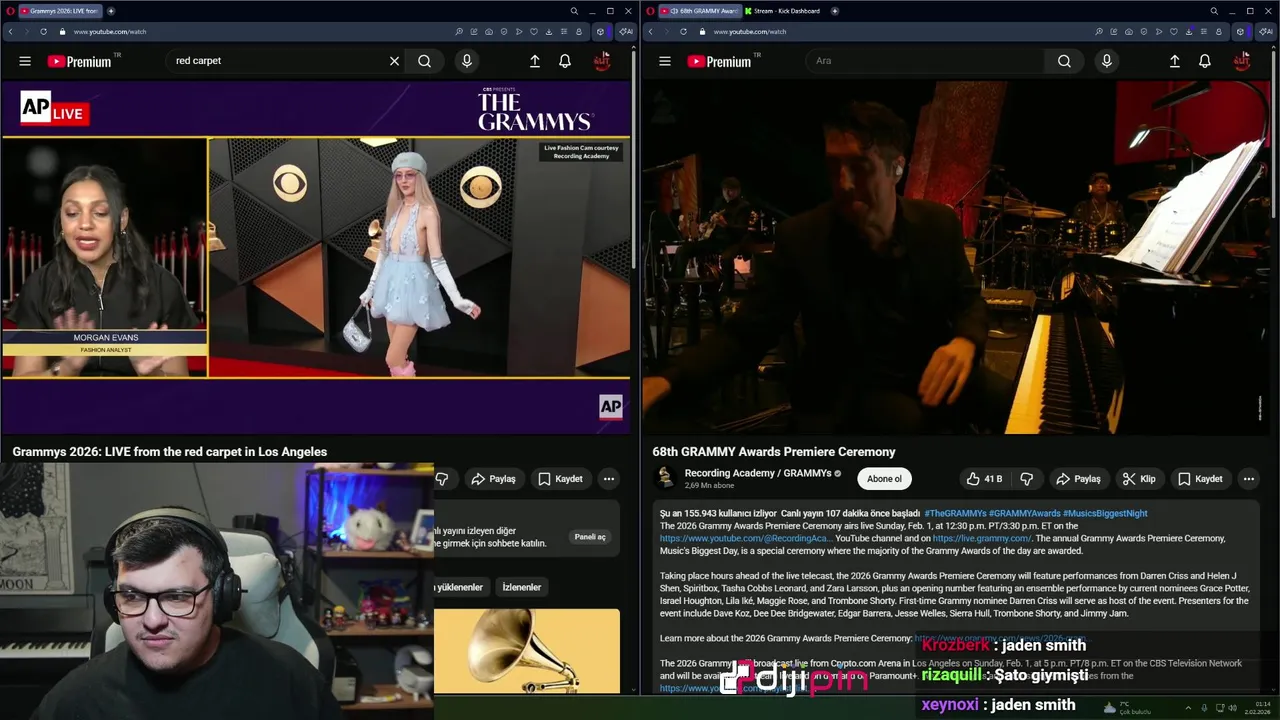This screenshot has height=720, width=1280.
Task: Click the Recording Academy channel avatar
Action: 665,478
